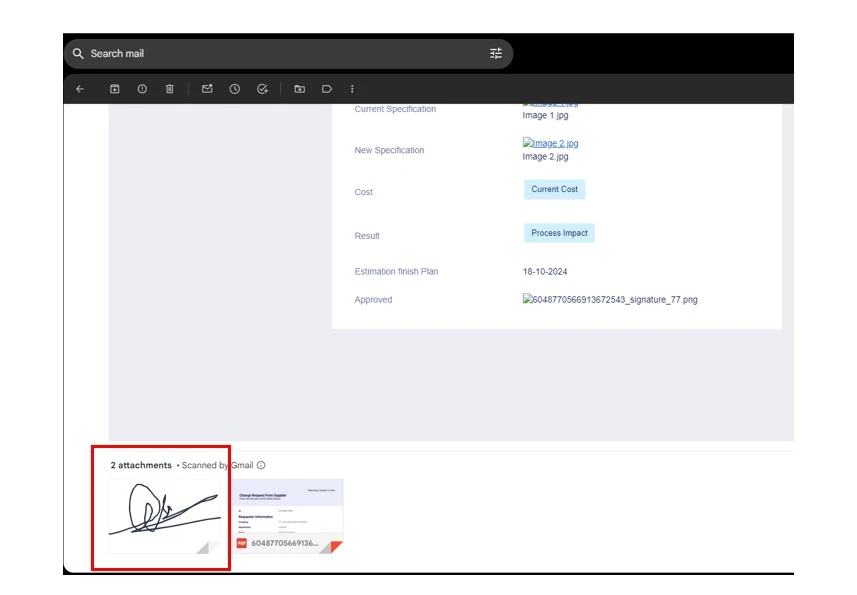Click the Process Impact button
Image resolution: width=857 pixels, height=595 pixels.
coord(559,232)
